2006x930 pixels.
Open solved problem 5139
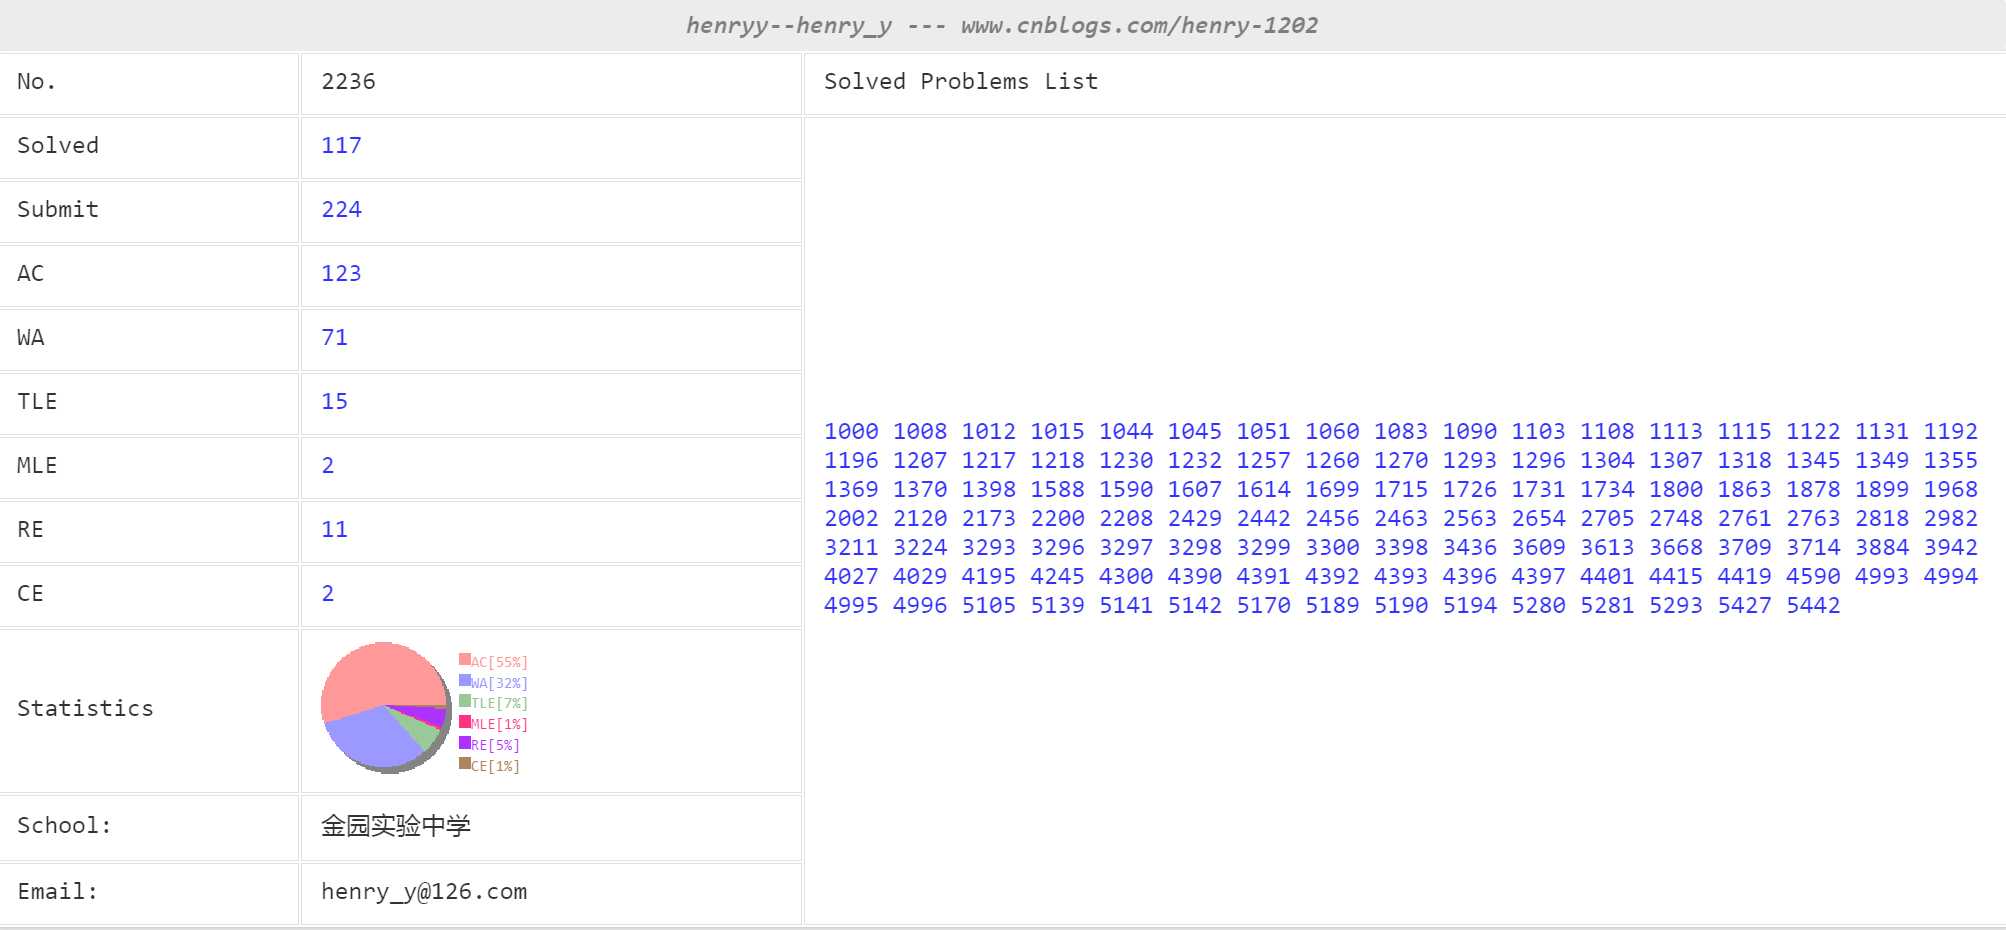click(1057, 606)
